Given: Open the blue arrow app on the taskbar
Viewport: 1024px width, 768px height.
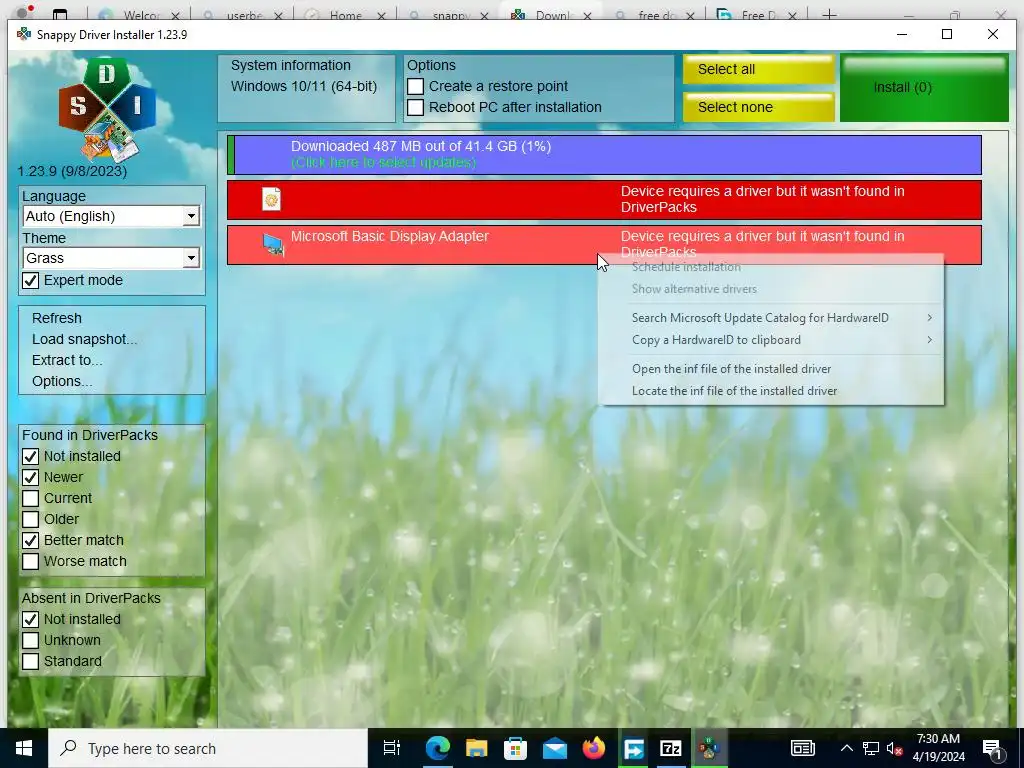Looking at the screenshot, I should pyautogui.click(x=633, y=748).
